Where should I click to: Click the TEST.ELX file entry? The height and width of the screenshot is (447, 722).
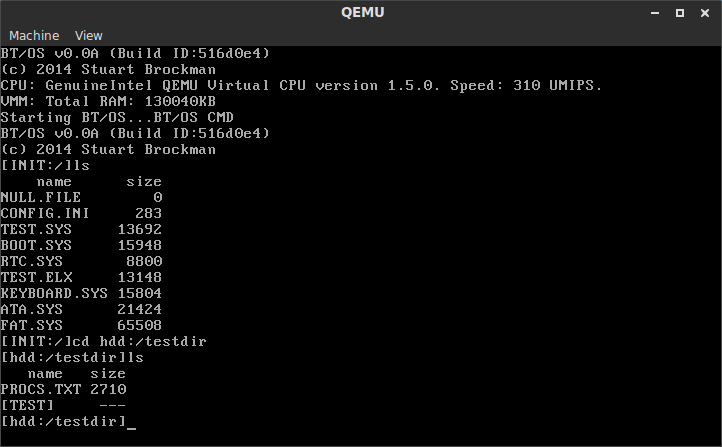[x=36, y=278]
